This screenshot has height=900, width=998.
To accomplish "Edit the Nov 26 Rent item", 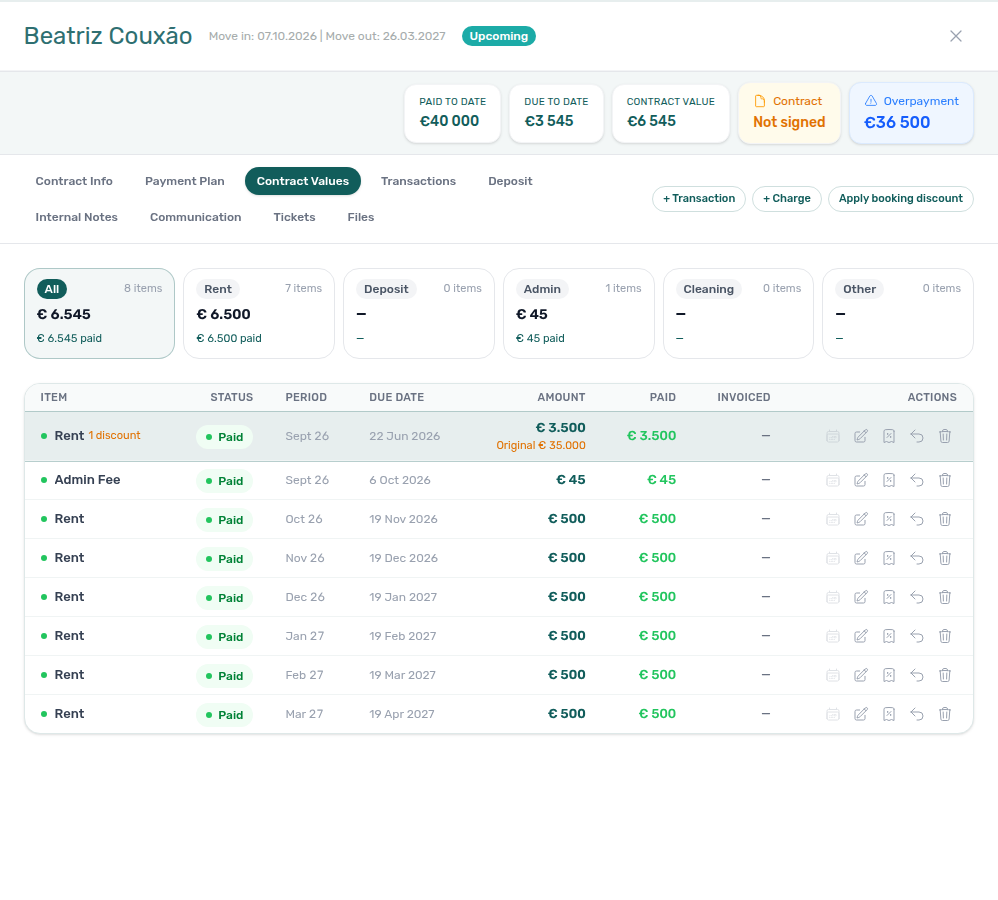I will [x=861, y=558].
